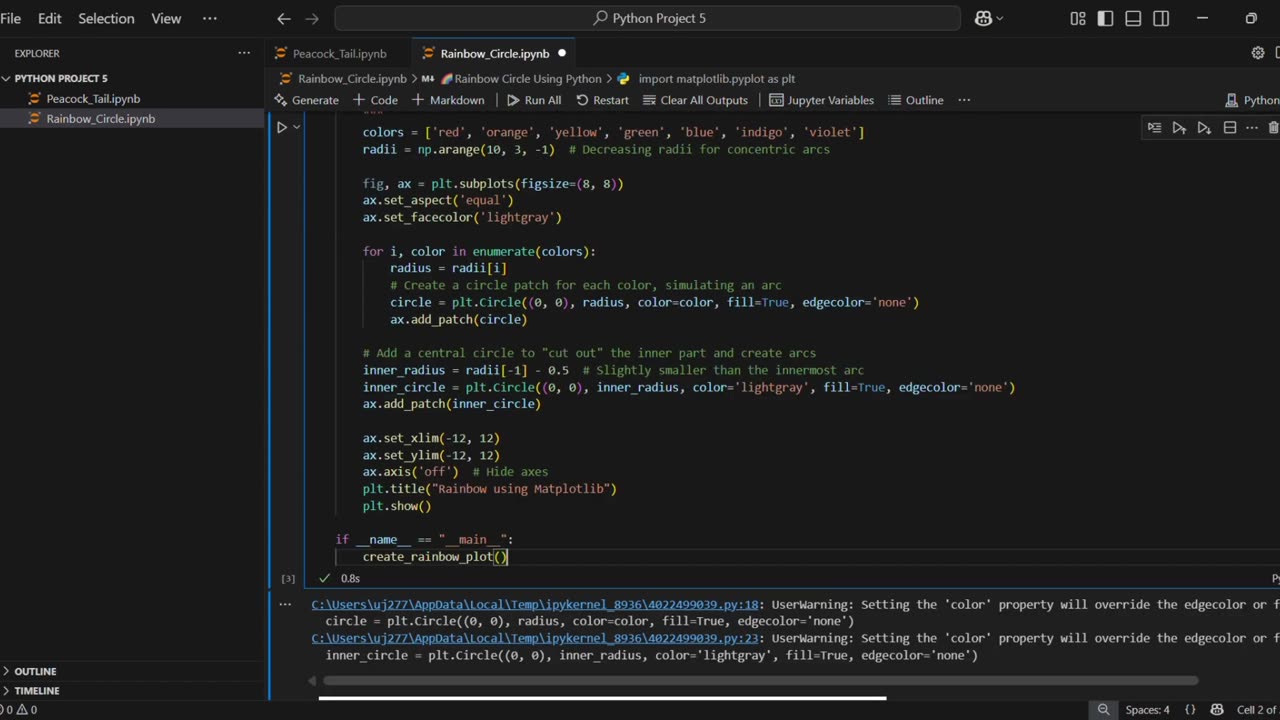This screenshot has height=720, width=1280.
Task: Toggle primary side bar visibility
Action: [x=1105, y=18]
